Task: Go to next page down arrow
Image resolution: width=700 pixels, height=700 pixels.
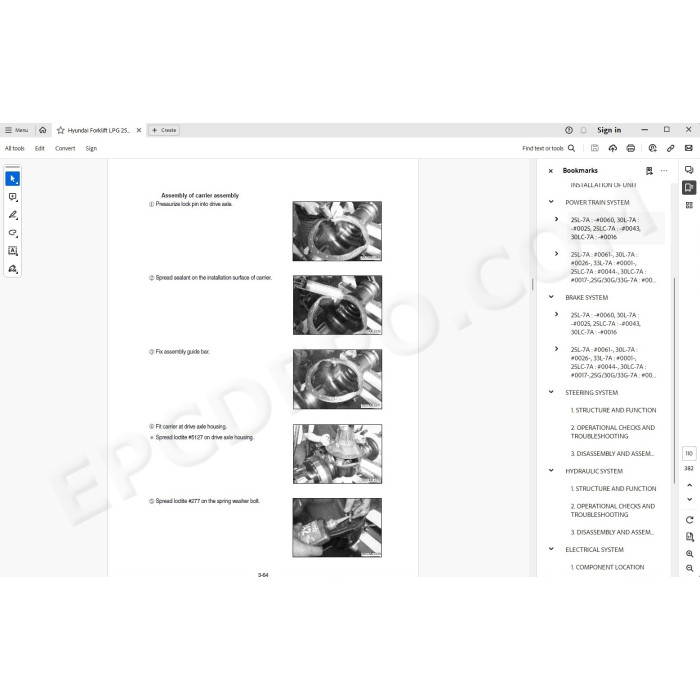Action: click(689, 500)
